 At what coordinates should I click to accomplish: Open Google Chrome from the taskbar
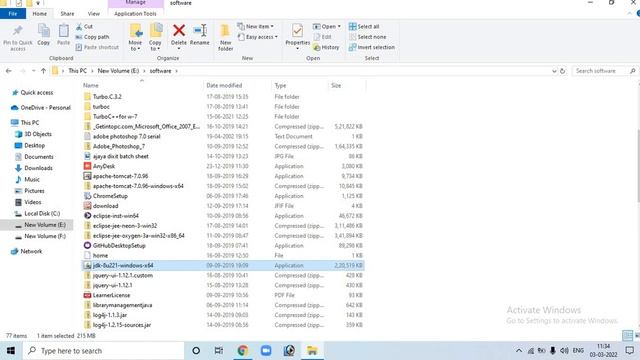[243, 351]
